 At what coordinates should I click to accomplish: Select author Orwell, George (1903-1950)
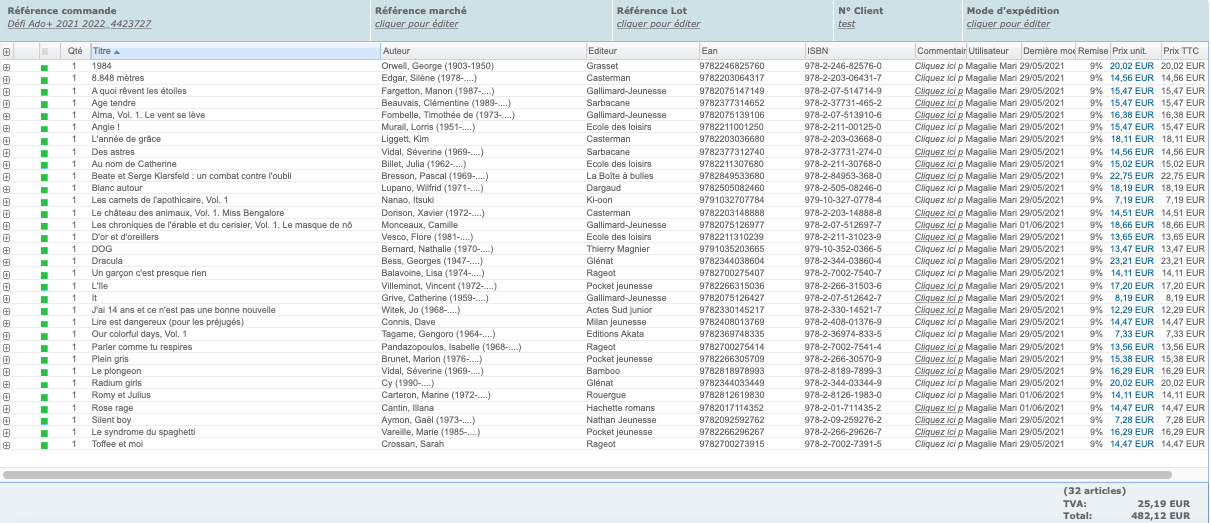tap(439, 66)
